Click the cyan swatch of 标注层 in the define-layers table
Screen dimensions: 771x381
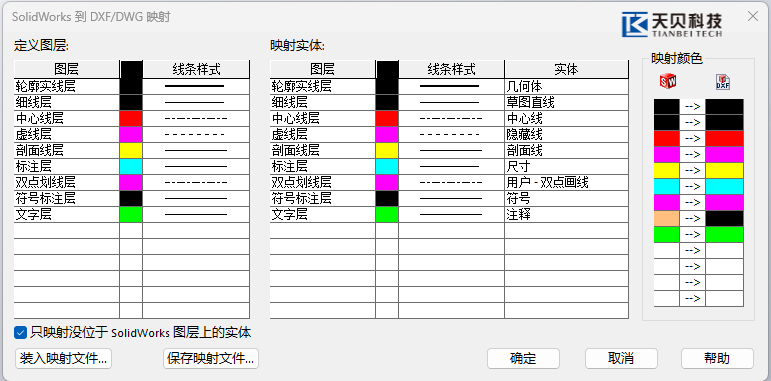tap(131, 167)
